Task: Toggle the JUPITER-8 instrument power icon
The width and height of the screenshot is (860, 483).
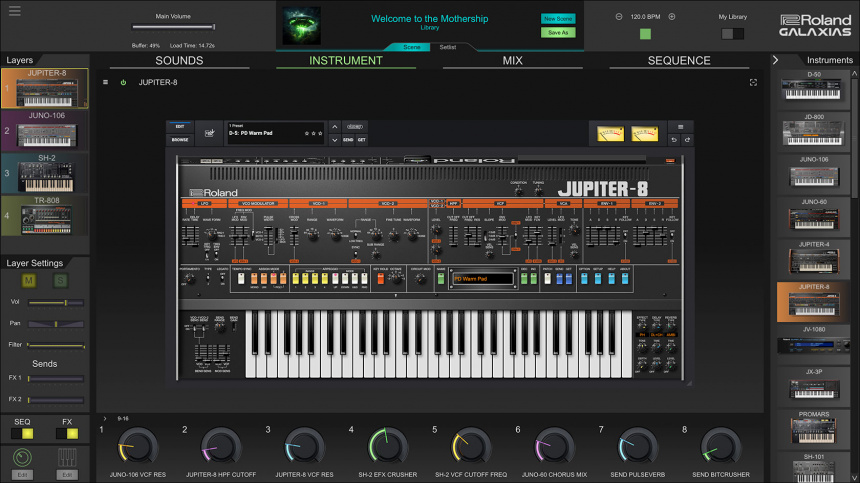Action: click(x=123, y=82)
